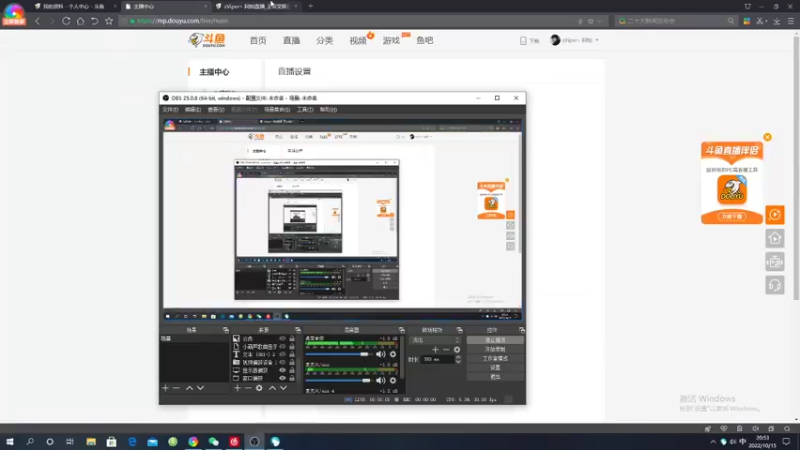The width and height of the screenshot is (800, 450).
Task: Open the 麦克风/Aux audio settings gear
Action: click(x=393, y=381)
